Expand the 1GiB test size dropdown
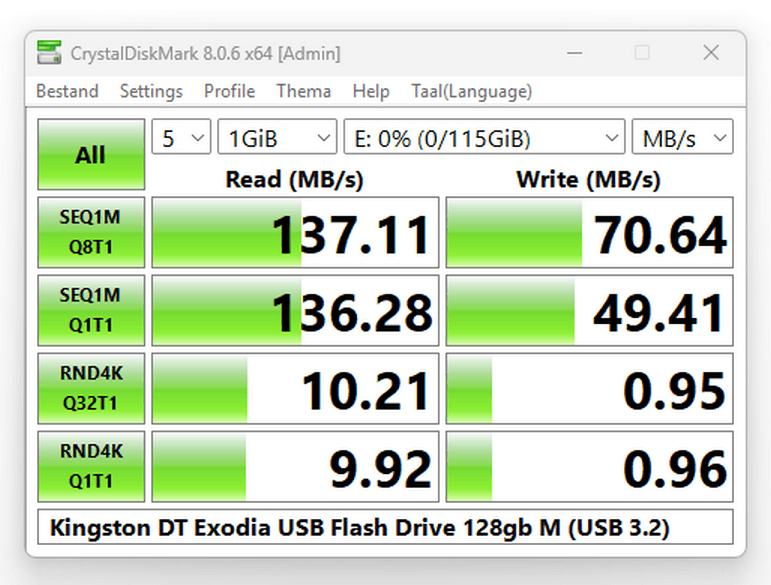The image size is (771, 585). (x=277, y=137)
